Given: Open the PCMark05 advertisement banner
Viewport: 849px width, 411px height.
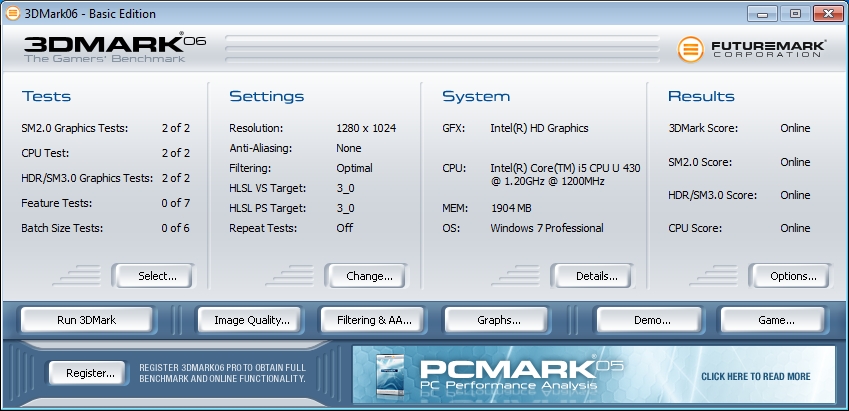Looking at the screenshot, I should (593, 375).
